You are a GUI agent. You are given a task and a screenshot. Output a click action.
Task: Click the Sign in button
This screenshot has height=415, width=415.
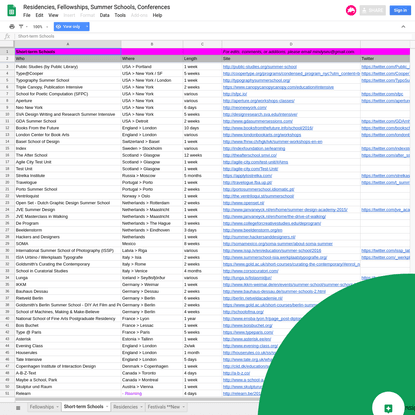coord(400,10)
